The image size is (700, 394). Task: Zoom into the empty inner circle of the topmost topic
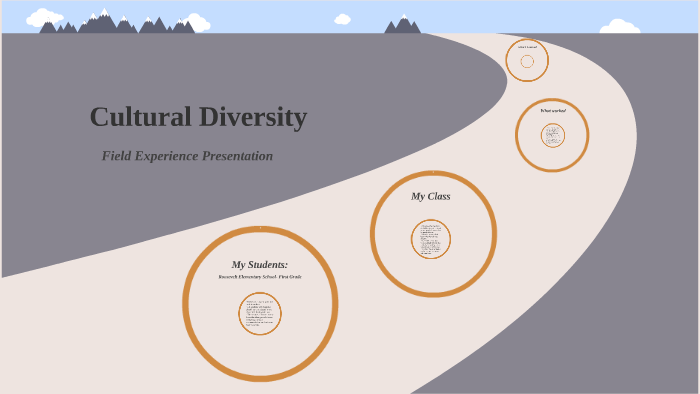[527, 61]
